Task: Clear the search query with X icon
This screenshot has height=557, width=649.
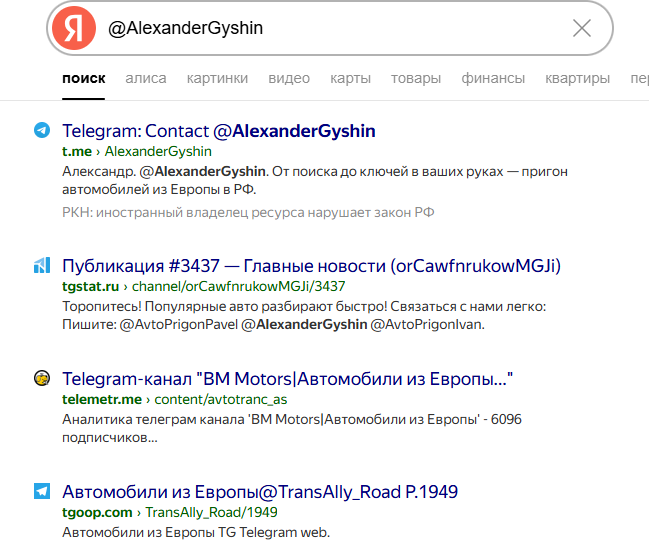Action: 581,28
